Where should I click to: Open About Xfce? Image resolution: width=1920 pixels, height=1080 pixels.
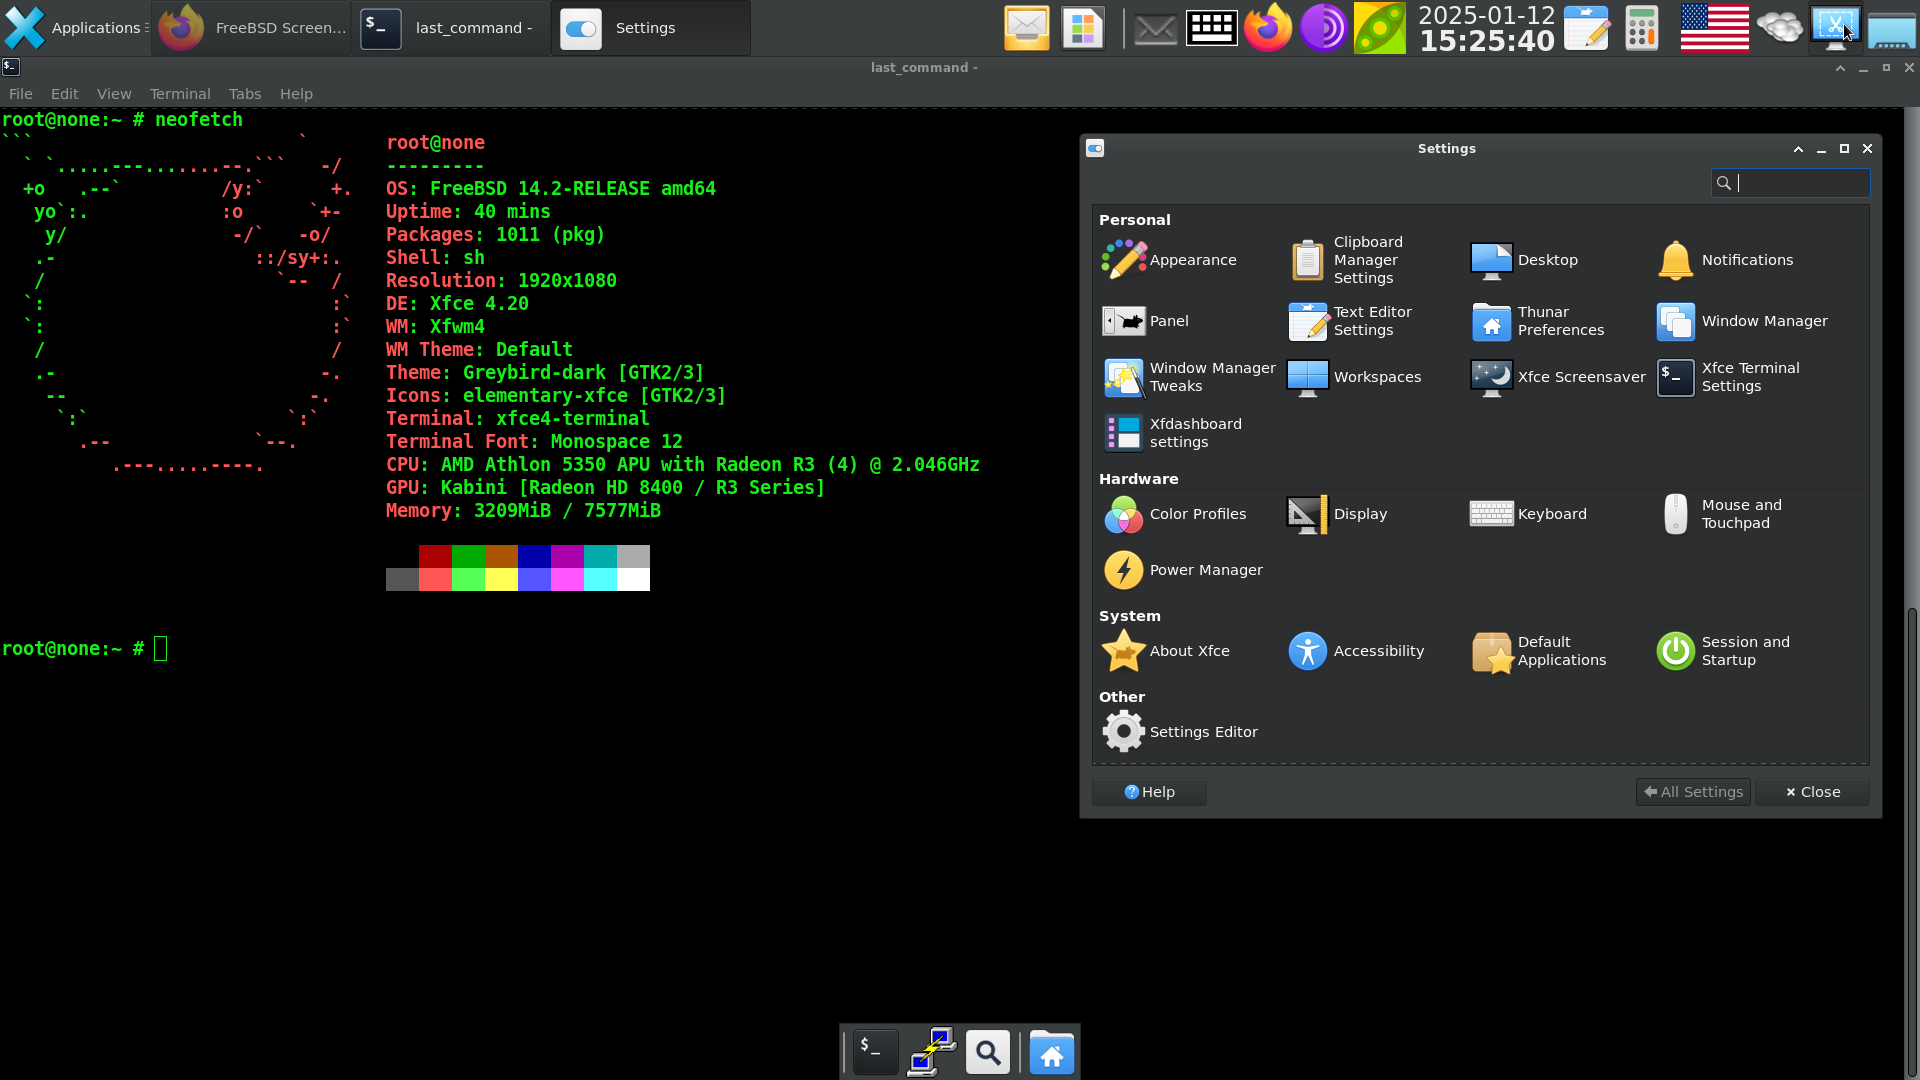click(x=1166, y=651)
